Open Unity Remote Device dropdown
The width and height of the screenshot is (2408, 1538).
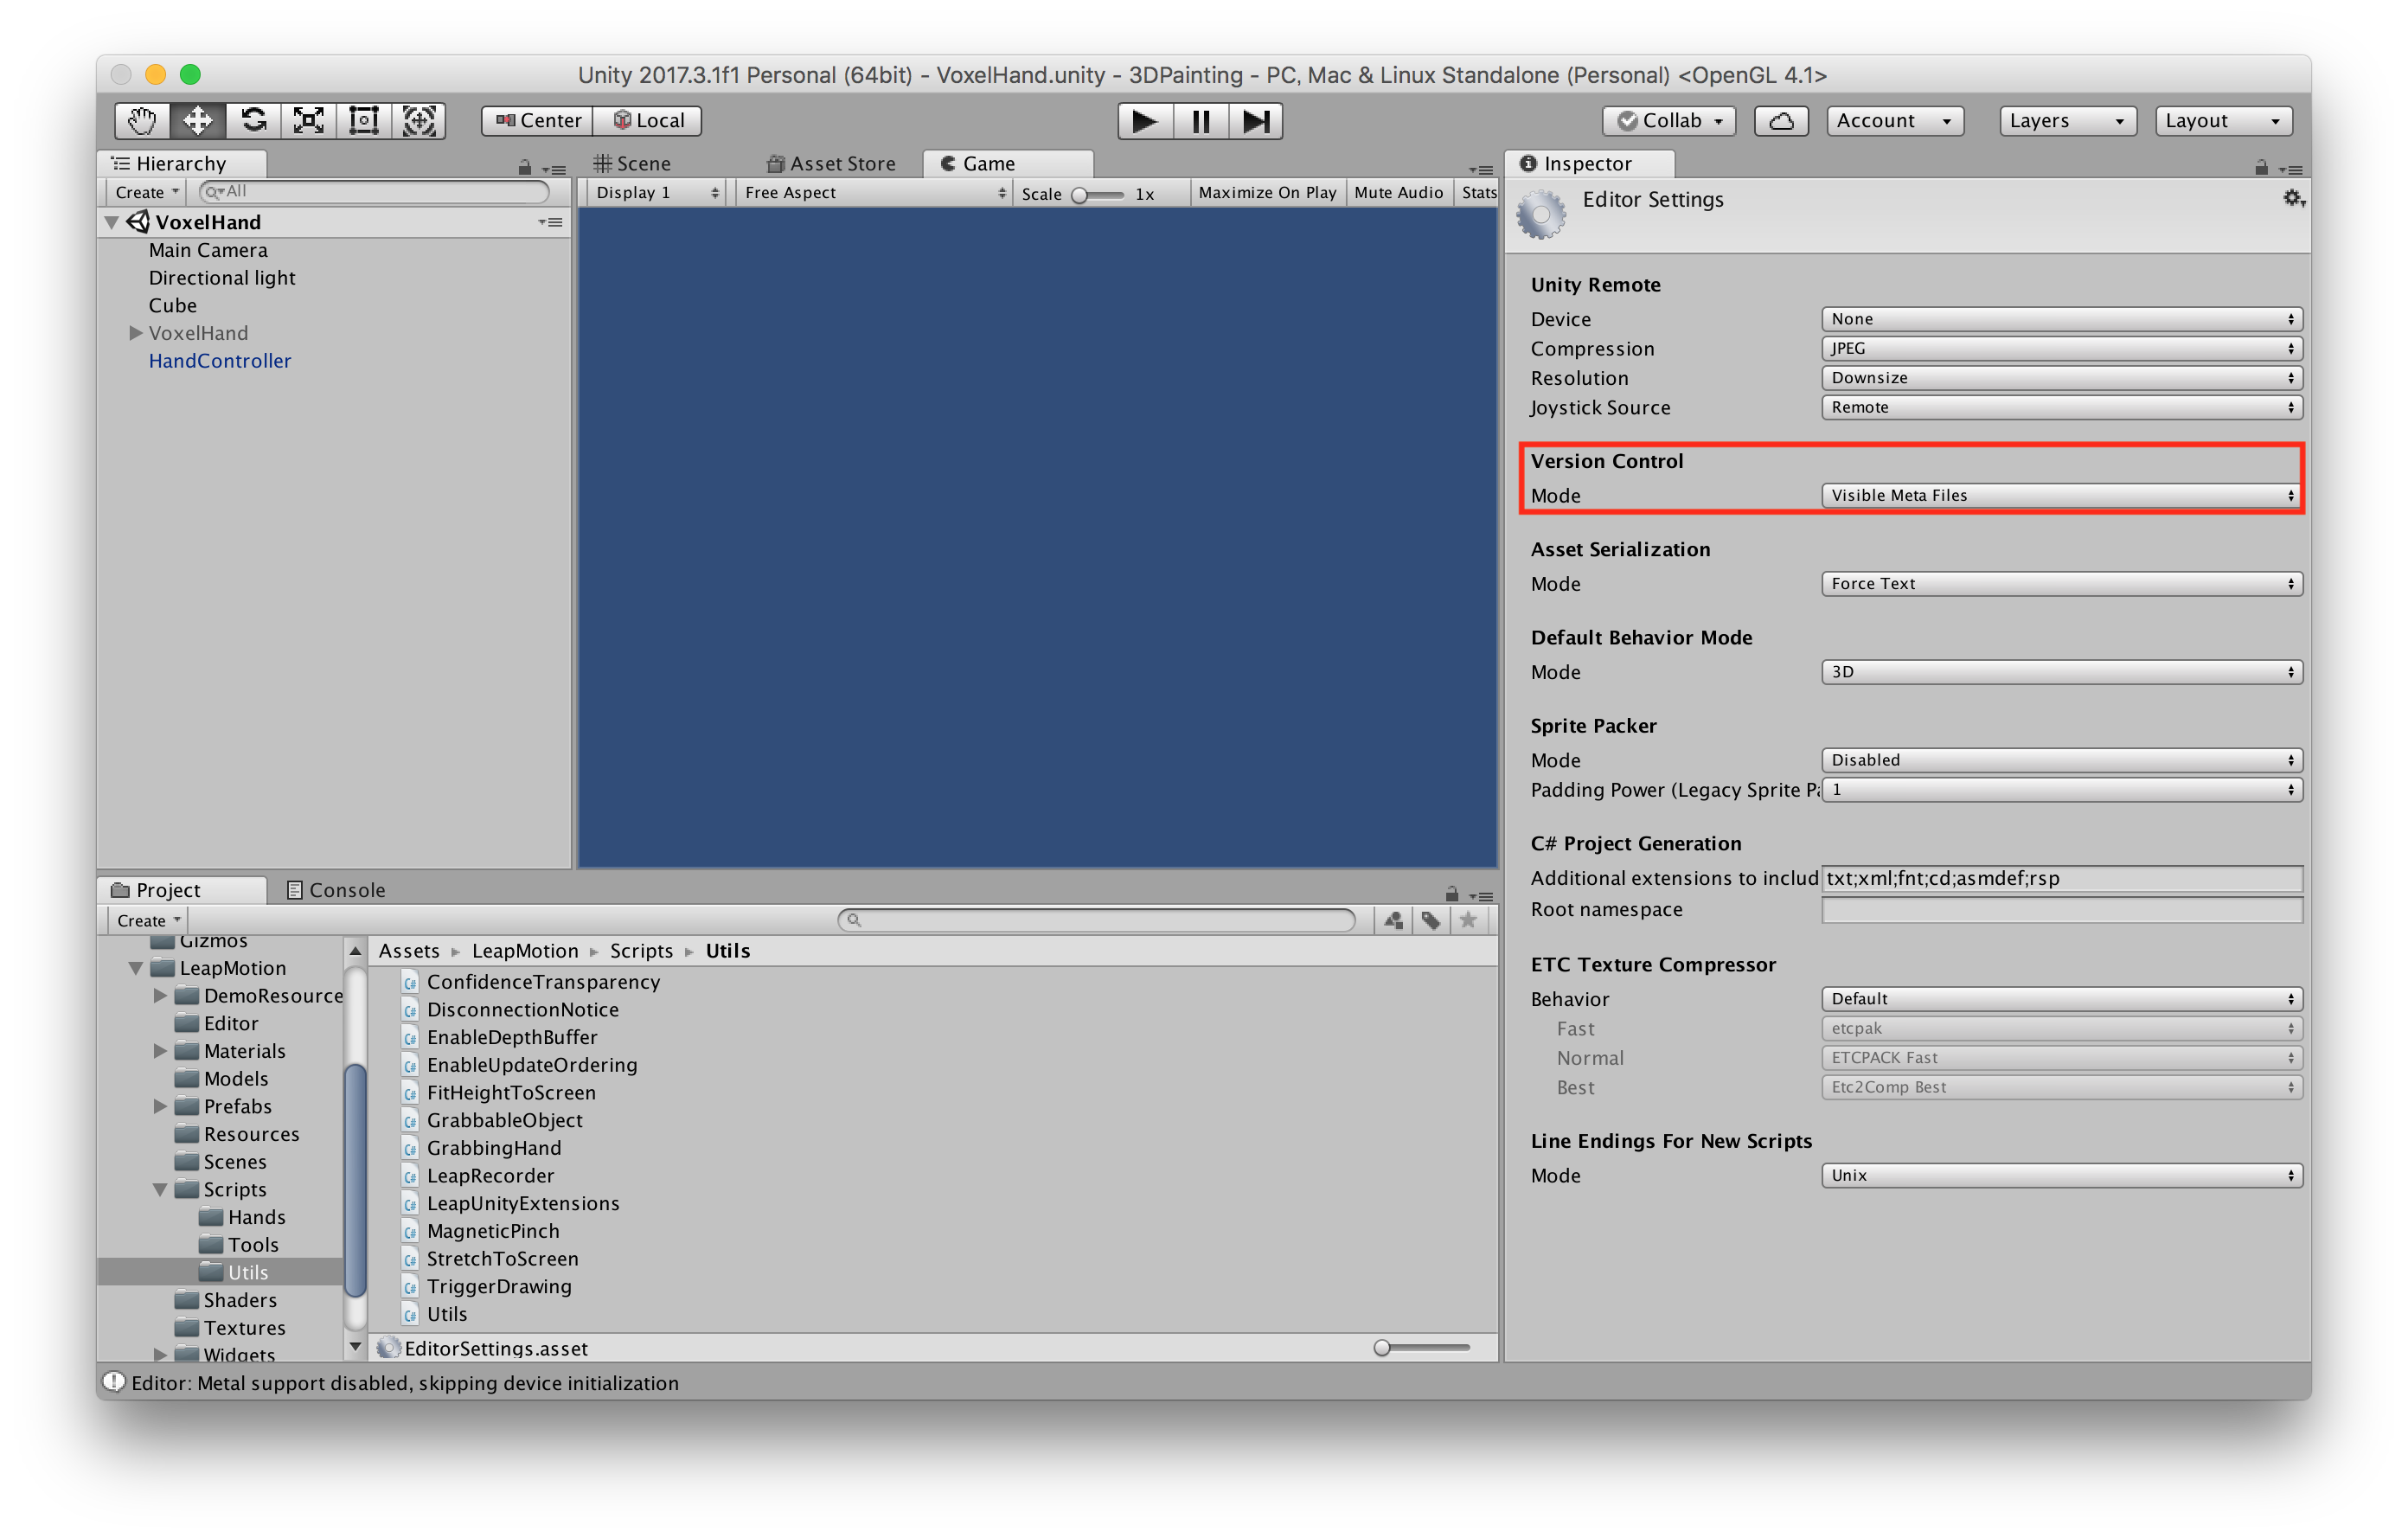pyautogui.click(x=2062, y=319)
